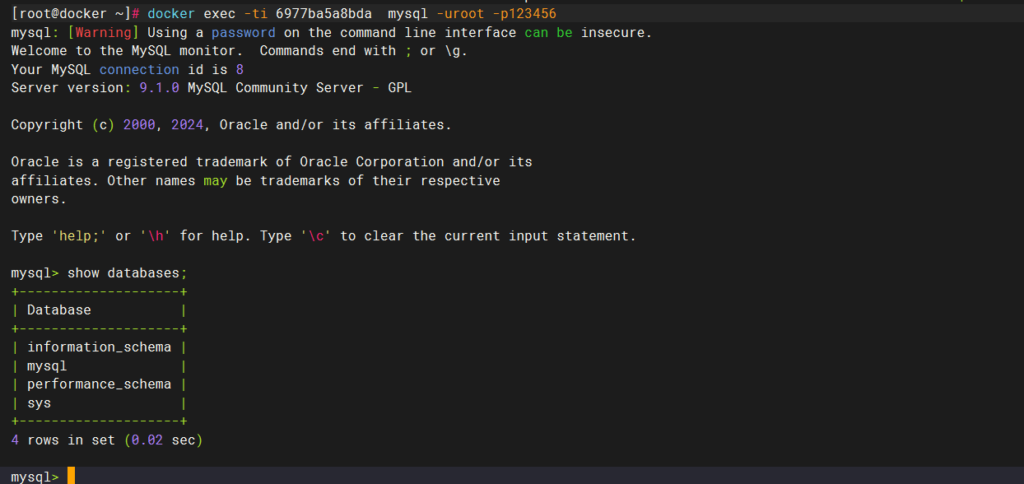Click the Database column header
This screenshot has width=1024, height=484.
tap(59, 310)
